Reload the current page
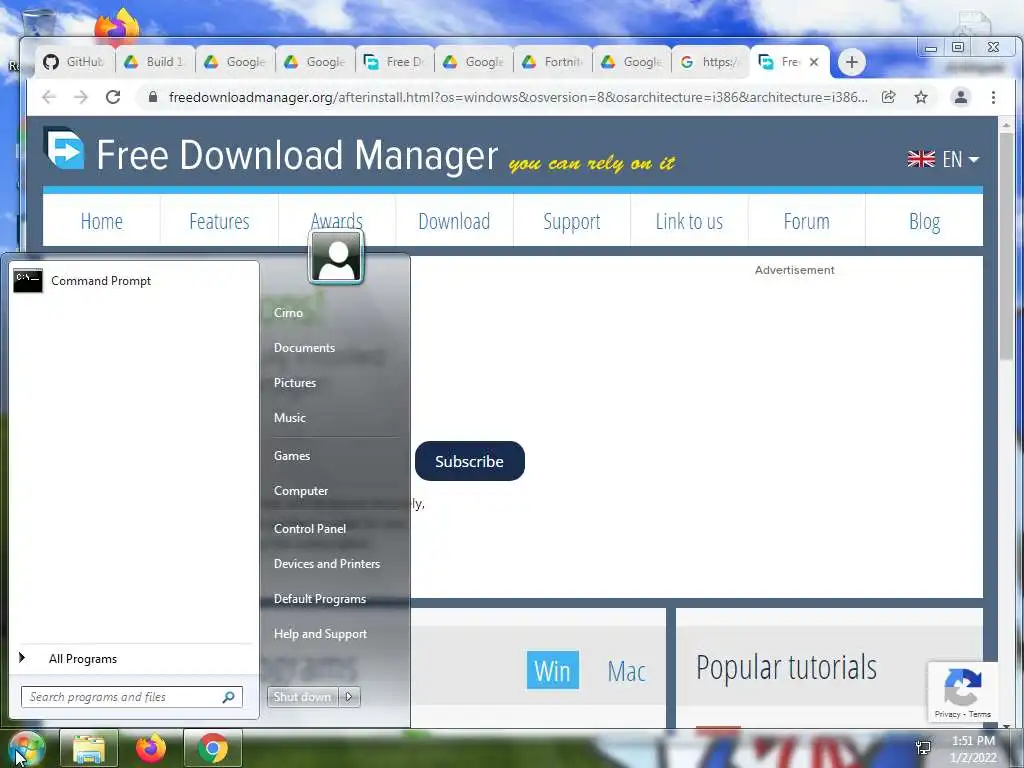1024x768 pixels. click(x=113, y=97)
